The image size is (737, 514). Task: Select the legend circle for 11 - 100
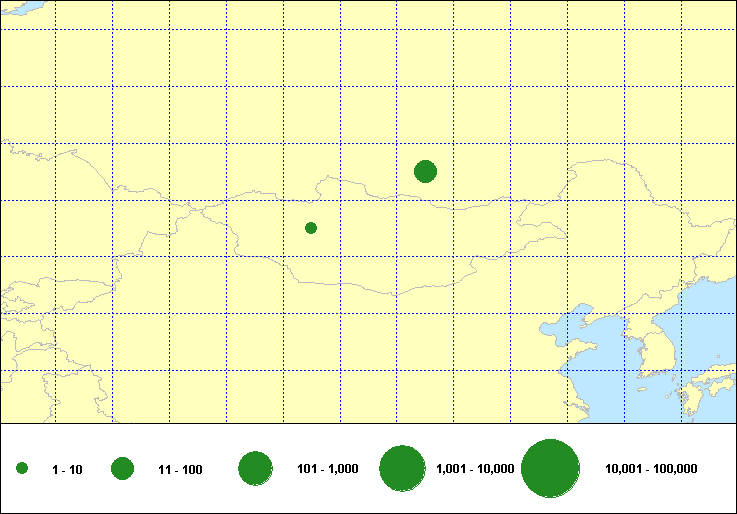pos(123,468)
